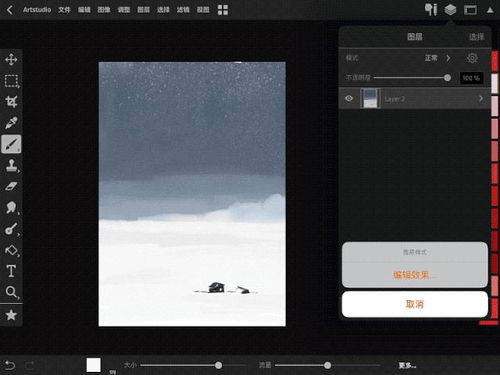500x375 pixels.
Task: Select the Dodge and Burn tool
Action: tap(11, 229)
